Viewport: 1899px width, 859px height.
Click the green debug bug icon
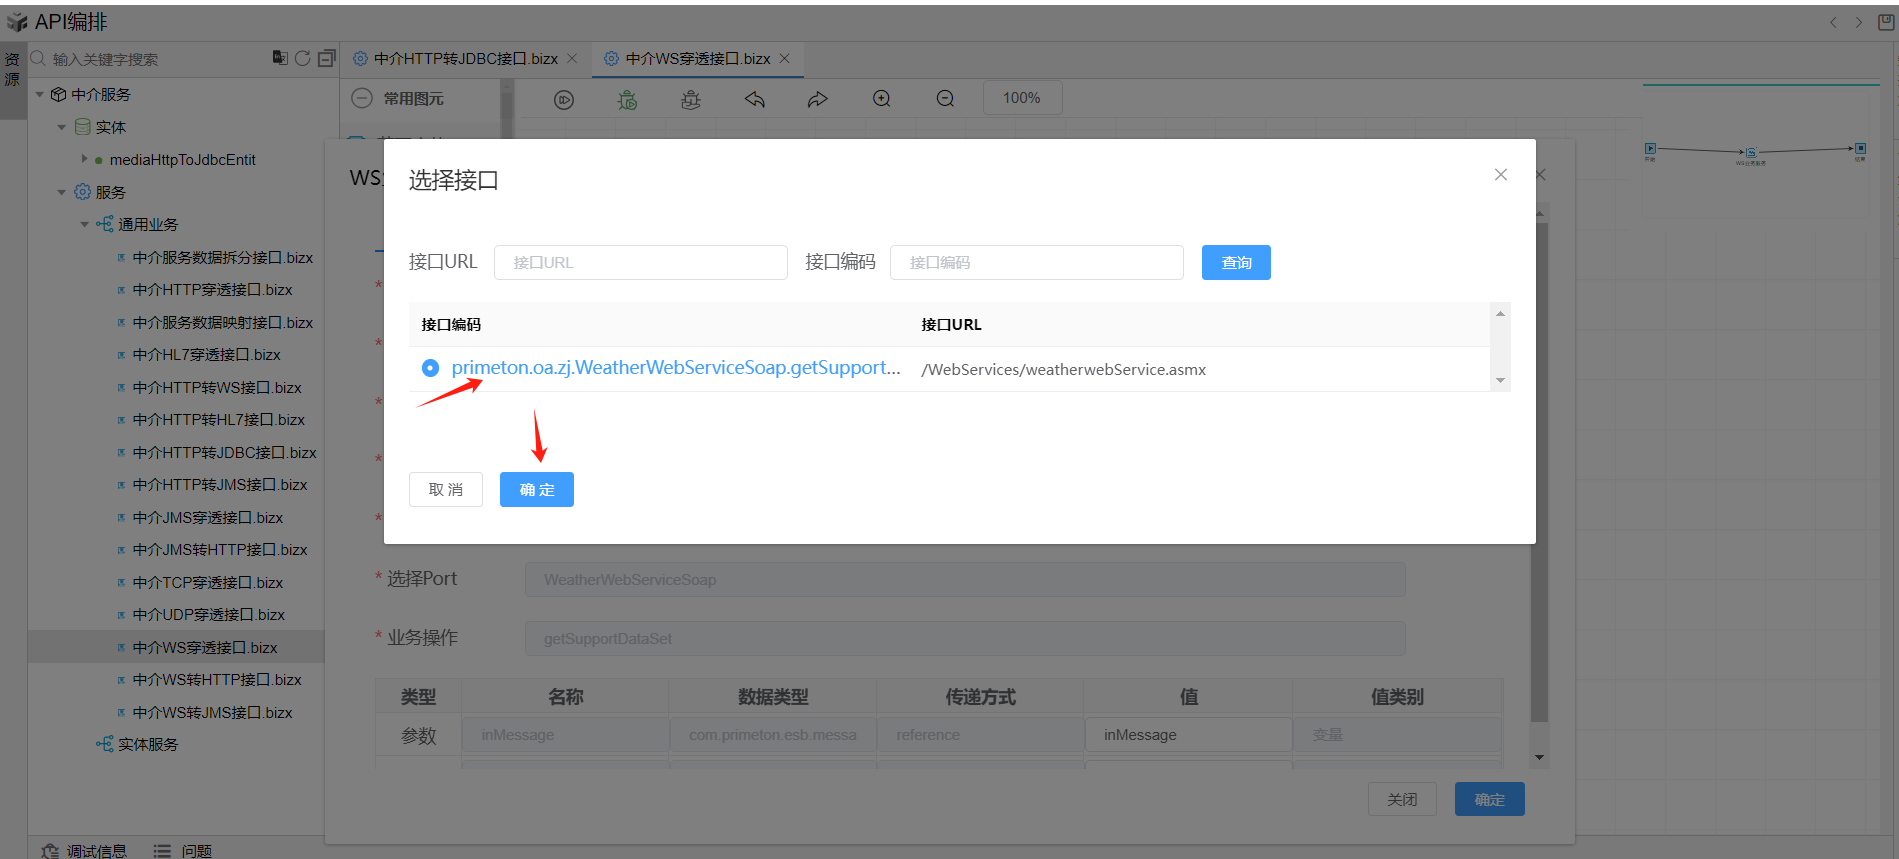(627, 99)
